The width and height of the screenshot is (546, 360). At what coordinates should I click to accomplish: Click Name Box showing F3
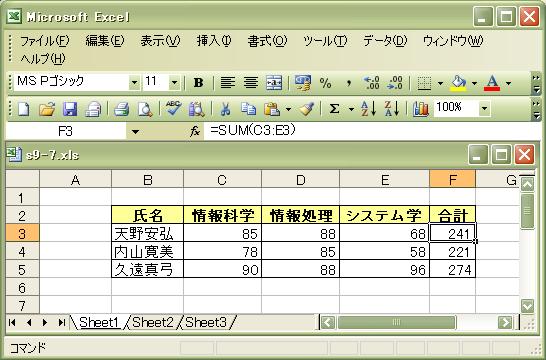point(65,131)
